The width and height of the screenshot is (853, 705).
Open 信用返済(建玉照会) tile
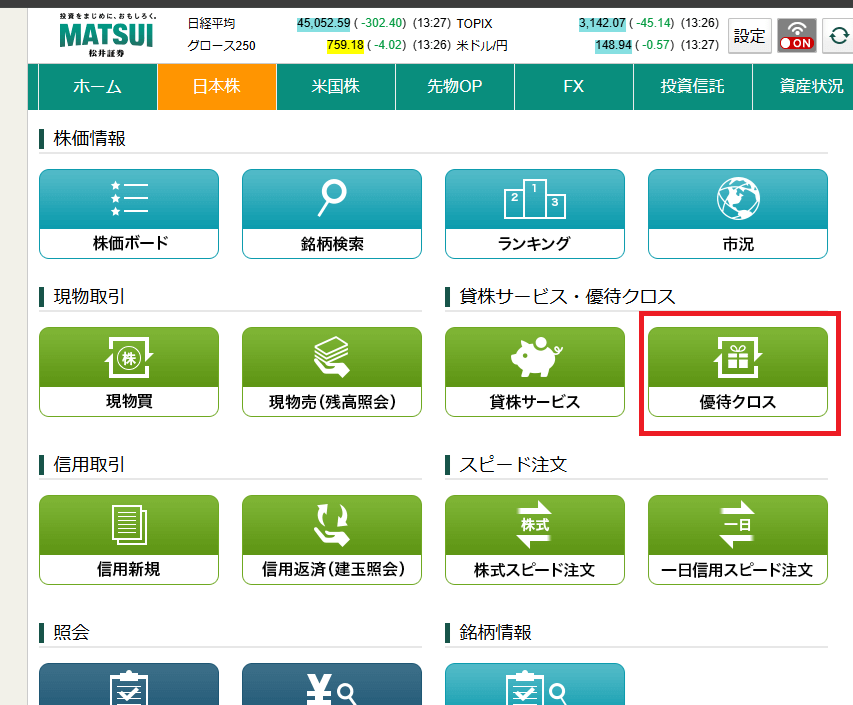331,540
